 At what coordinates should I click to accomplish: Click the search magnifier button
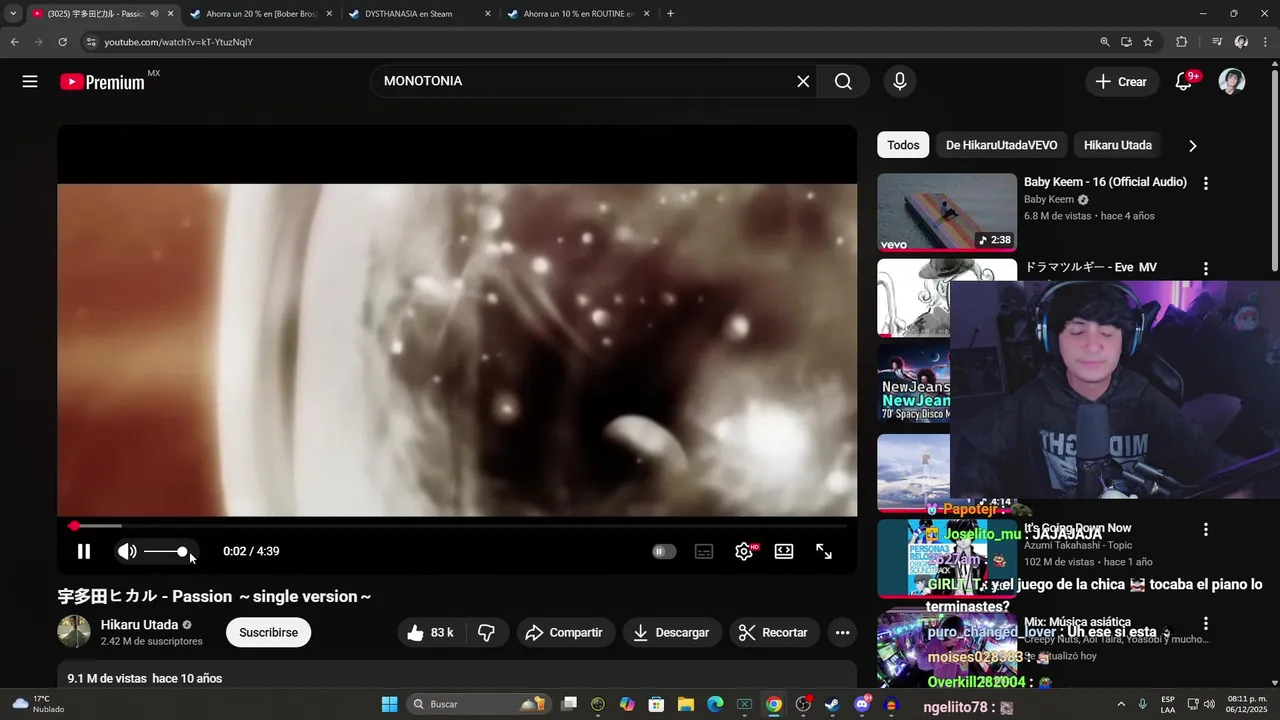[x=843, y=82]
